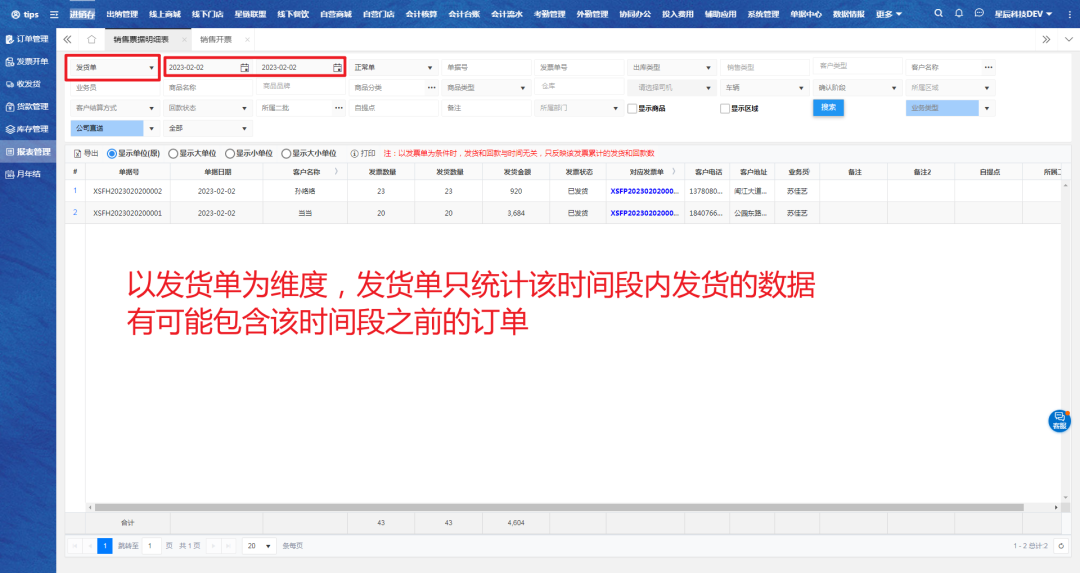Open the 客服 customer service floating icon
1080x573 pixels.
[x=1059, y=421]
